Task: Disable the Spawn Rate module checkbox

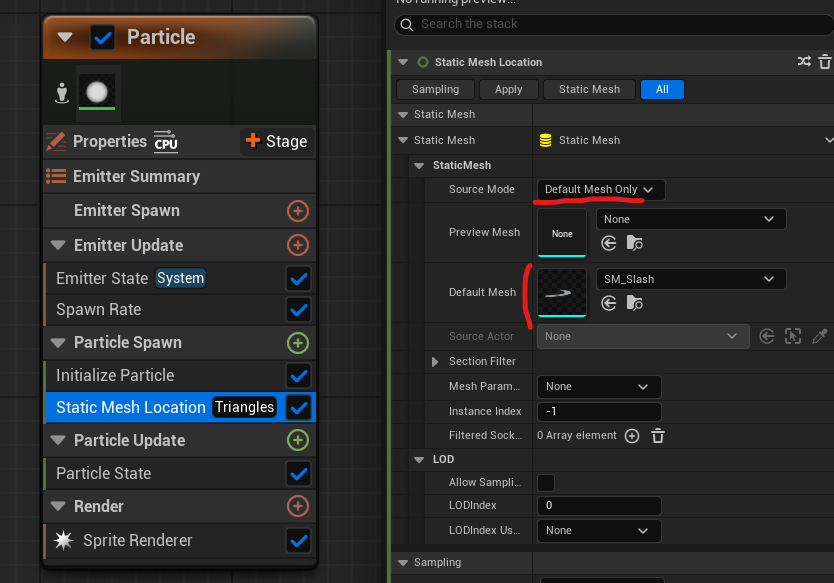Action: click(297, 309)
